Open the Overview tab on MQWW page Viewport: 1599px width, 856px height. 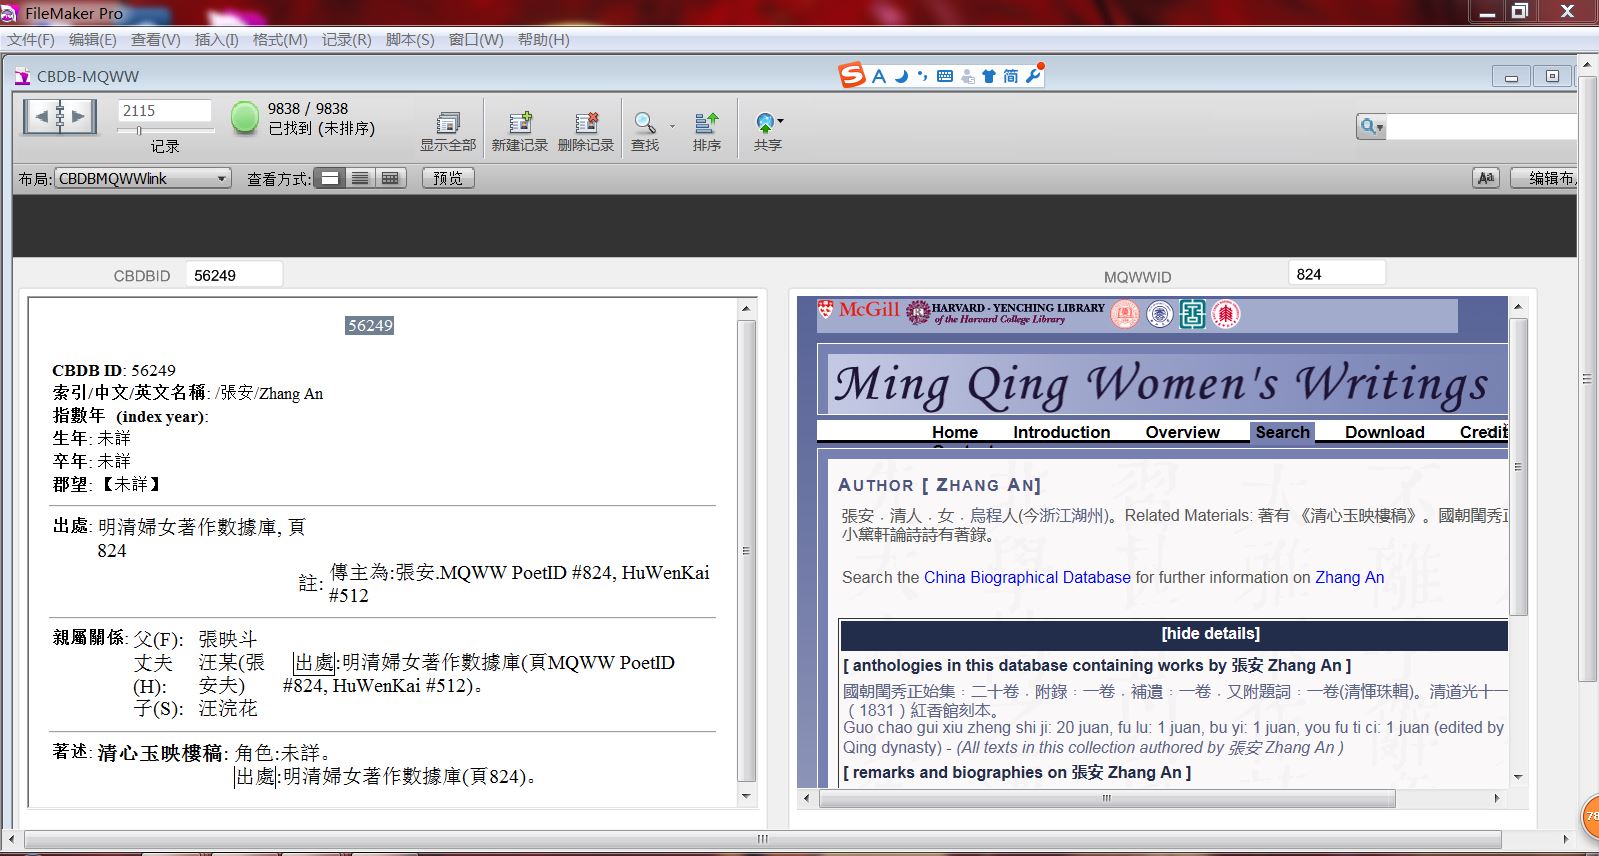click(x=1182, y=432)
